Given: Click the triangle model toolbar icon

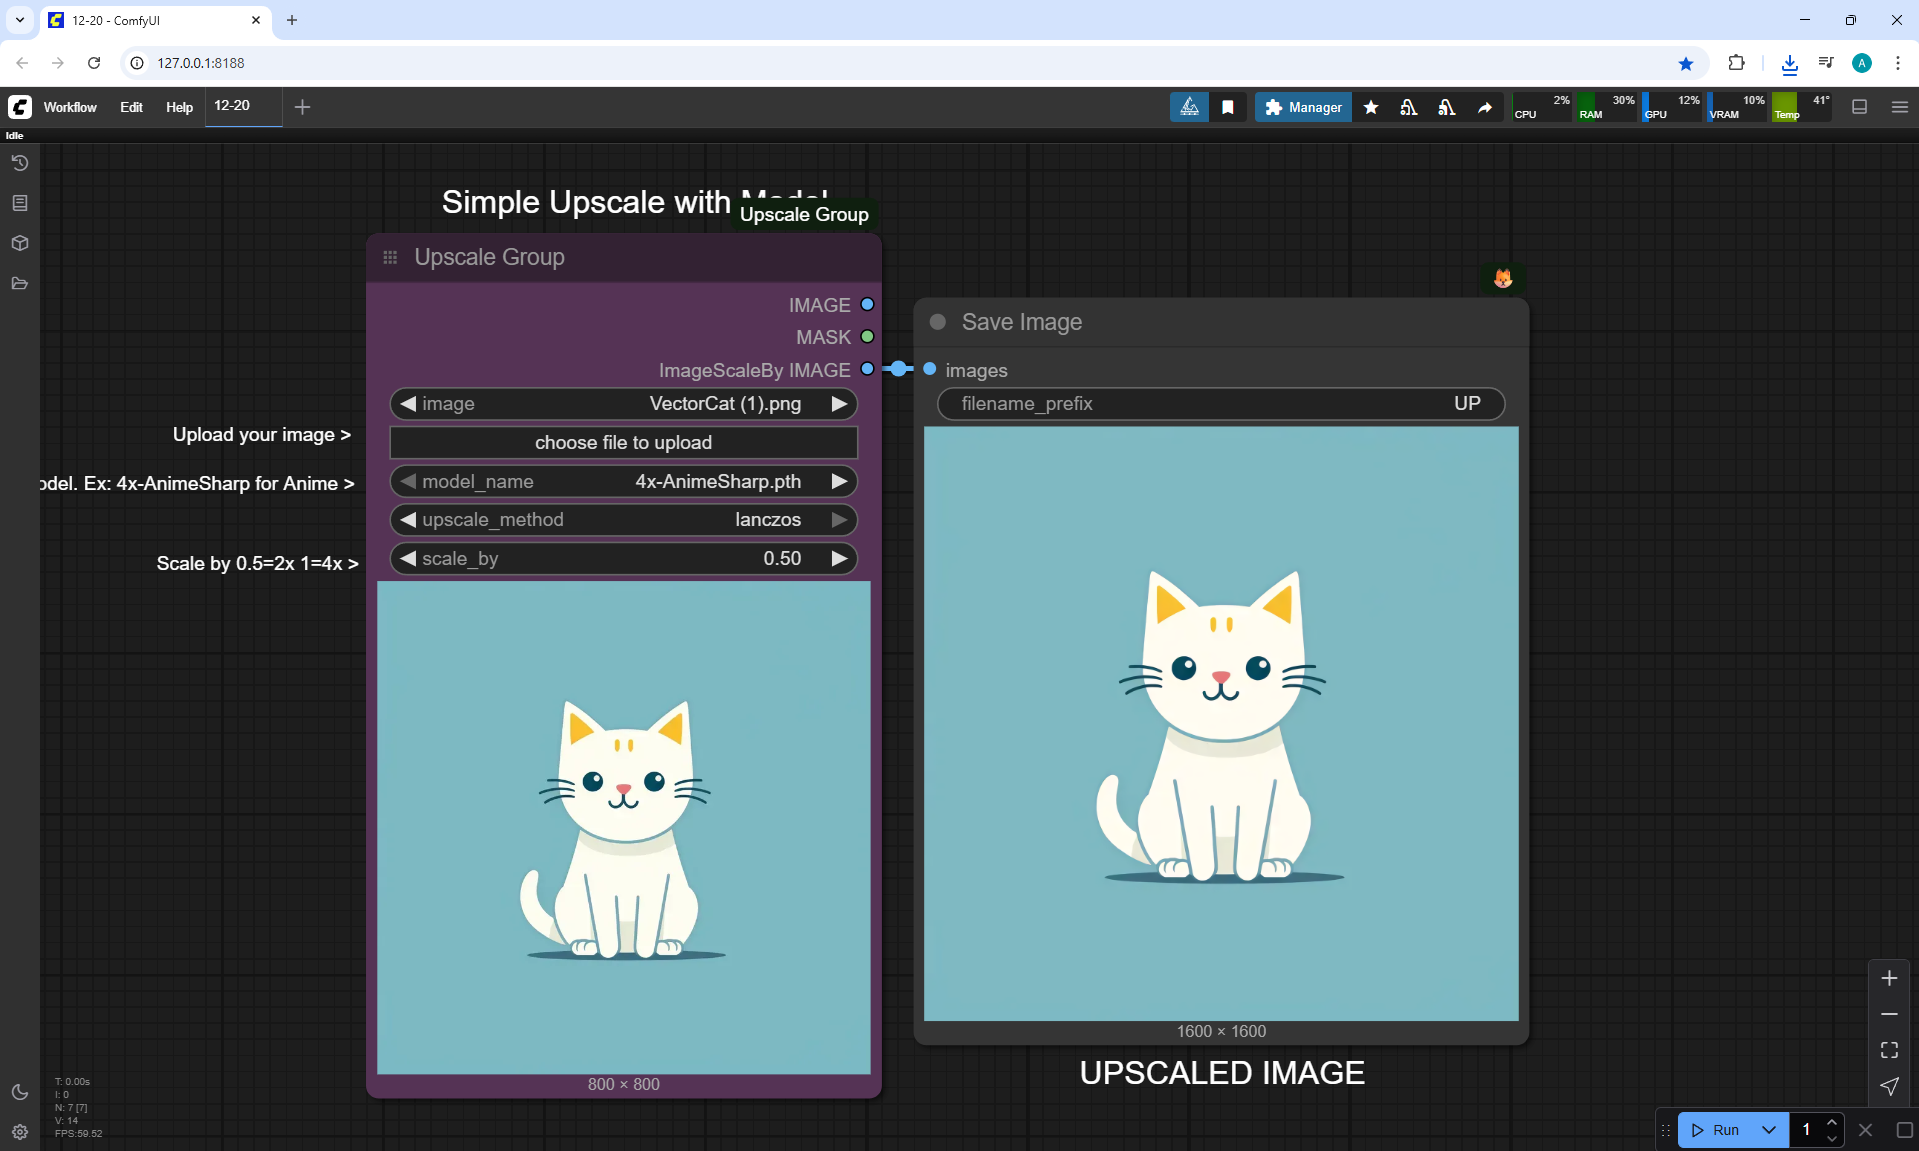Looking at the screenshot, I should (x=1189, y=107).
